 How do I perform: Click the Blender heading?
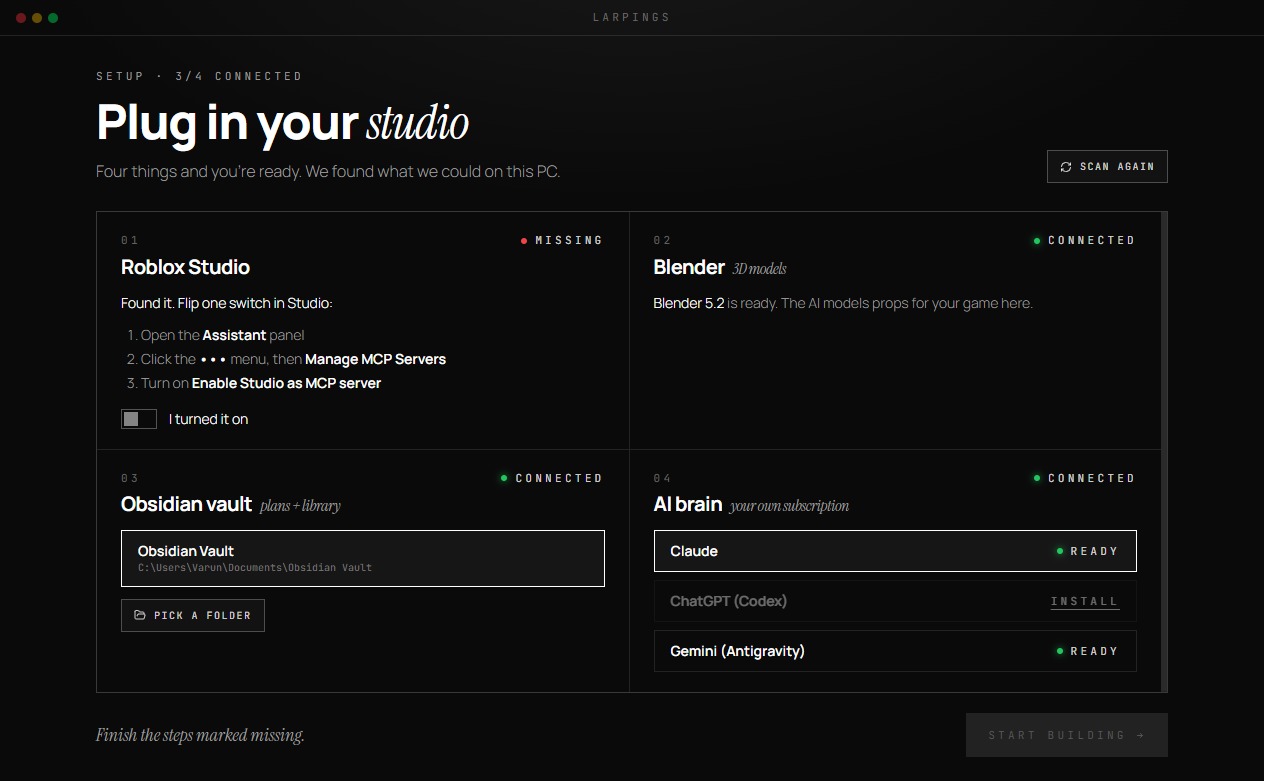689,267
